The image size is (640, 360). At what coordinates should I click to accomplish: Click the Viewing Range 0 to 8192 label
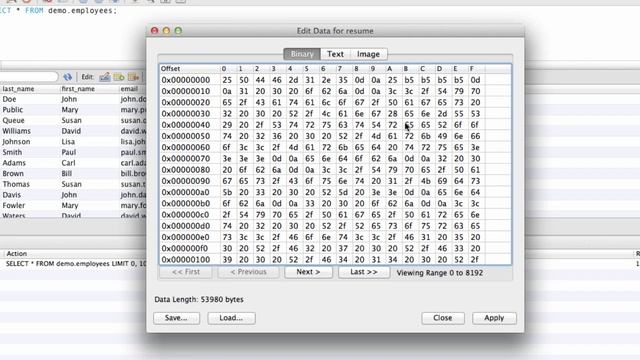440,273
